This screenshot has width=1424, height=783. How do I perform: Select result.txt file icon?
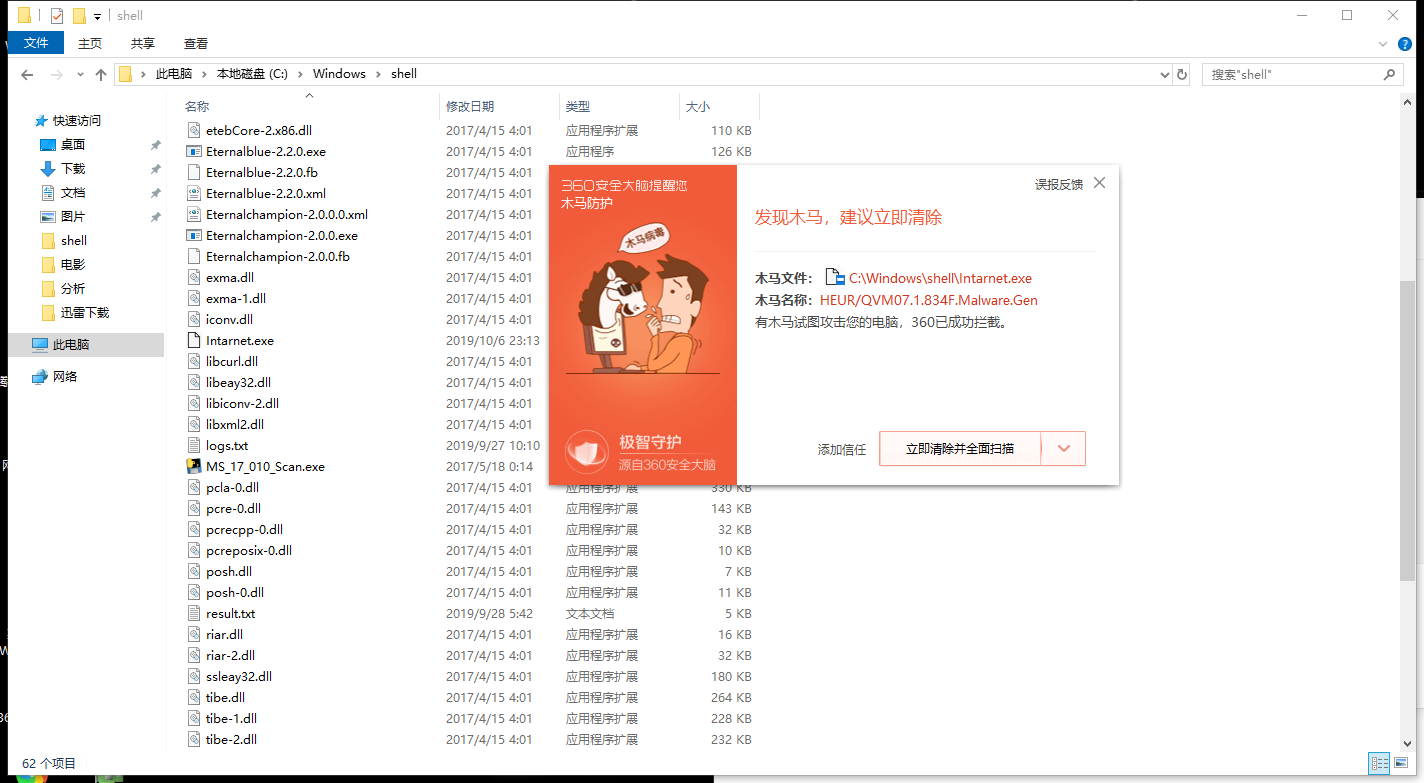[195, 613]
